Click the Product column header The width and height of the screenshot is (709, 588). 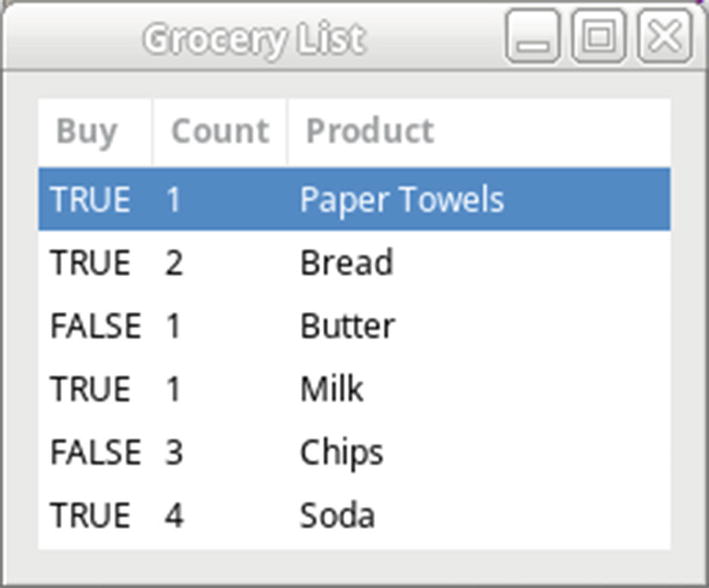tap(370, 132)
